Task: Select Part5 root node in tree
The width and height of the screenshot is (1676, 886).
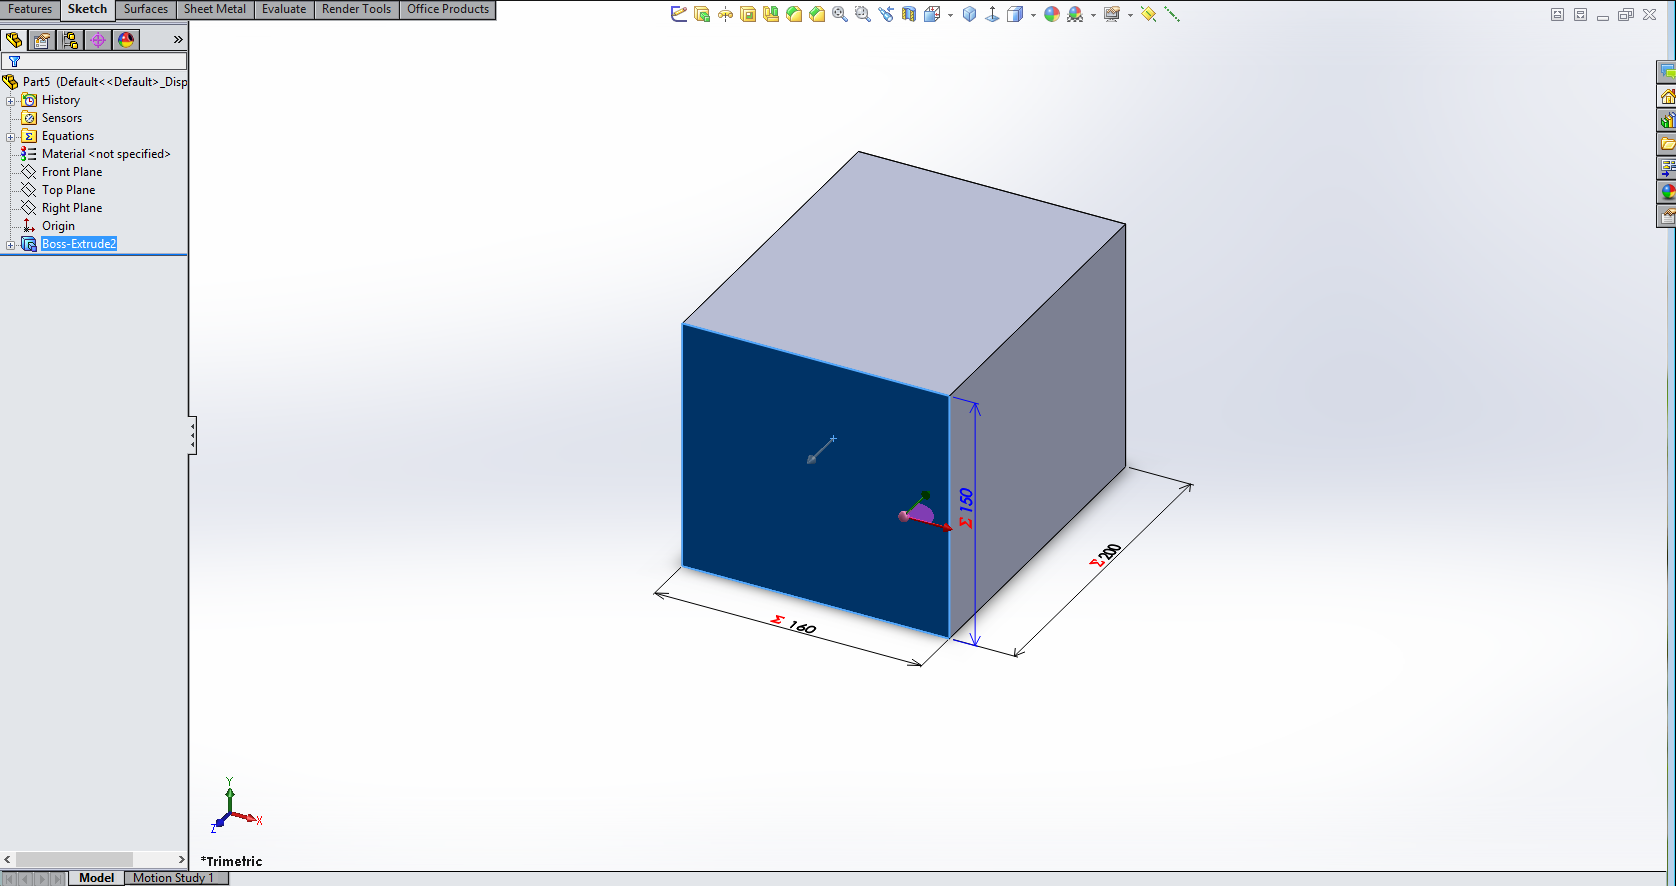Action: point(95,82)
